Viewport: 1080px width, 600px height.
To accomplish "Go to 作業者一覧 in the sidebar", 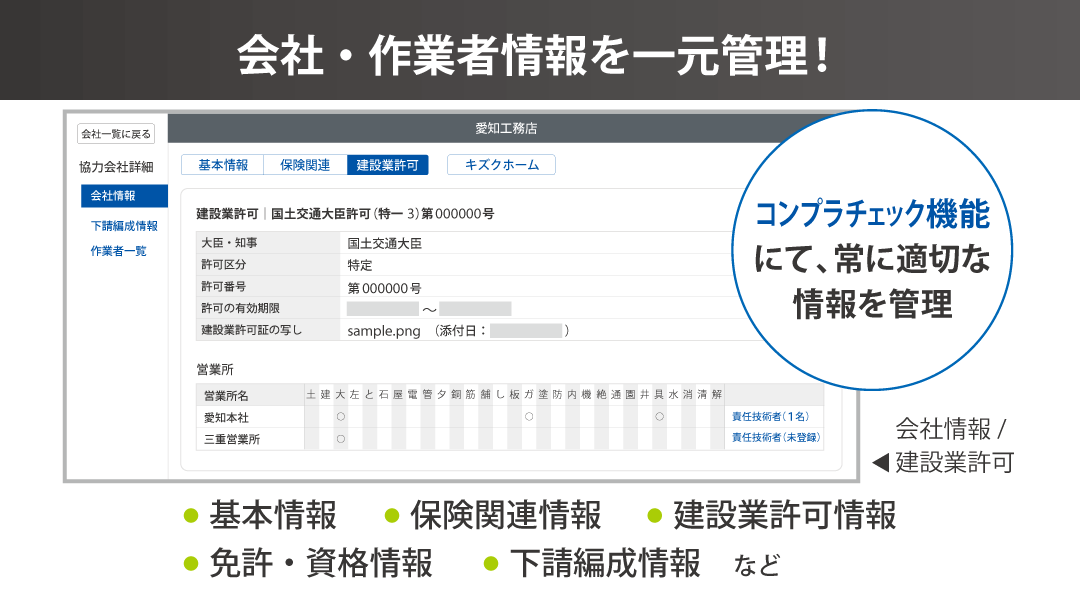I will coord(118,251).
